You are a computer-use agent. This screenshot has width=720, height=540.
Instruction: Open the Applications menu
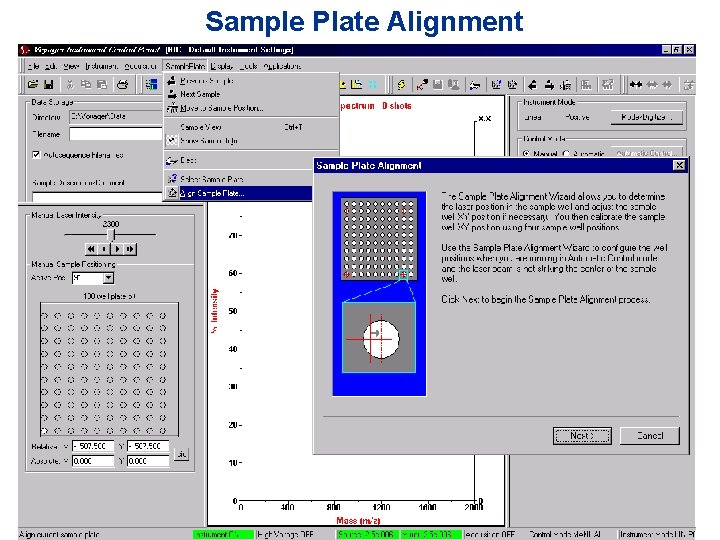(x=282, y=66)
